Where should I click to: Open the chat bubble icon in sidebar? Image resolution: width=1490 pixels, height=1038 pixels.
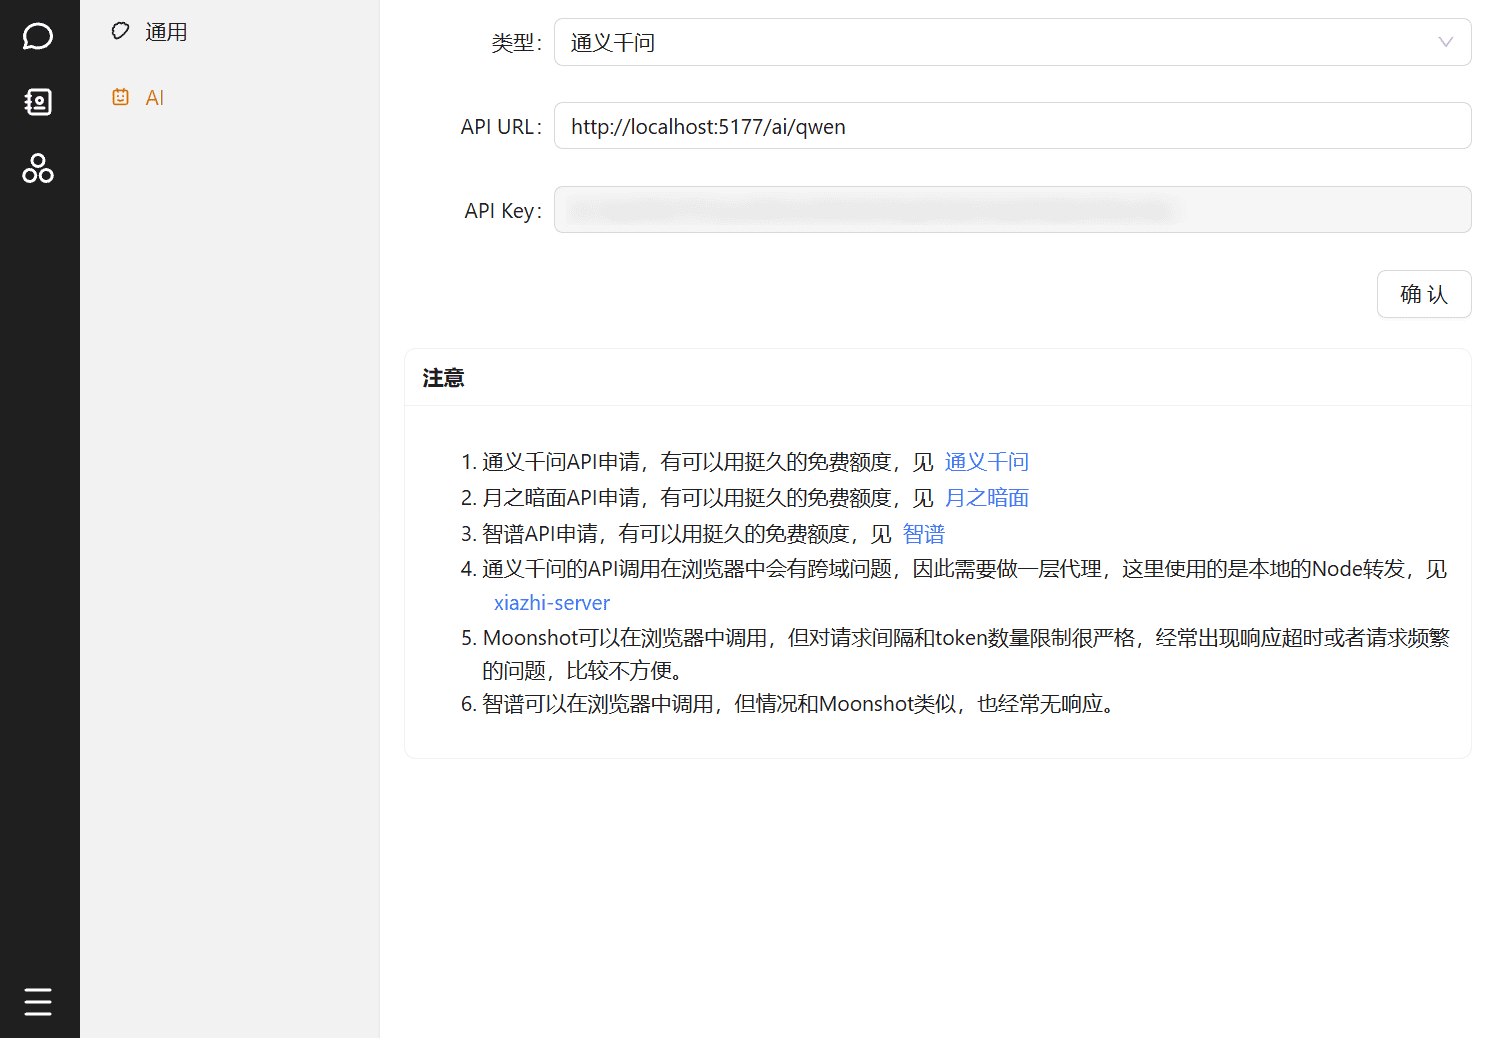click(38, 37)
